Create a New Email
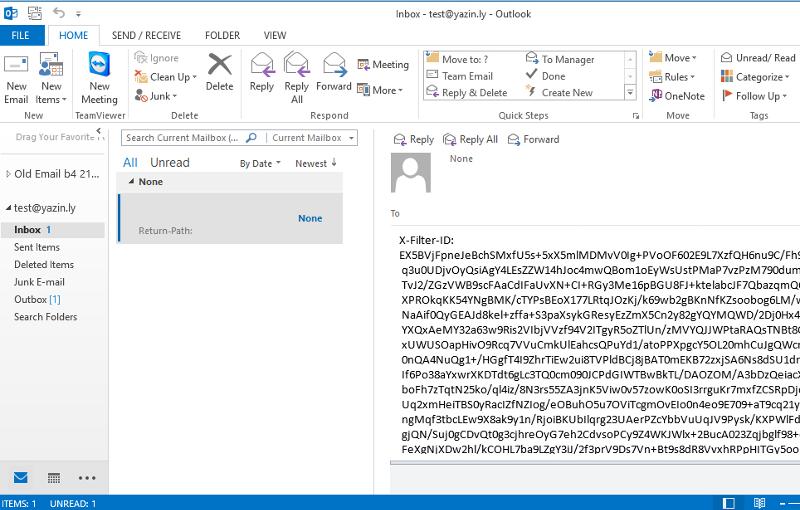This screenshot has width=800, height=510. point(16,79)
